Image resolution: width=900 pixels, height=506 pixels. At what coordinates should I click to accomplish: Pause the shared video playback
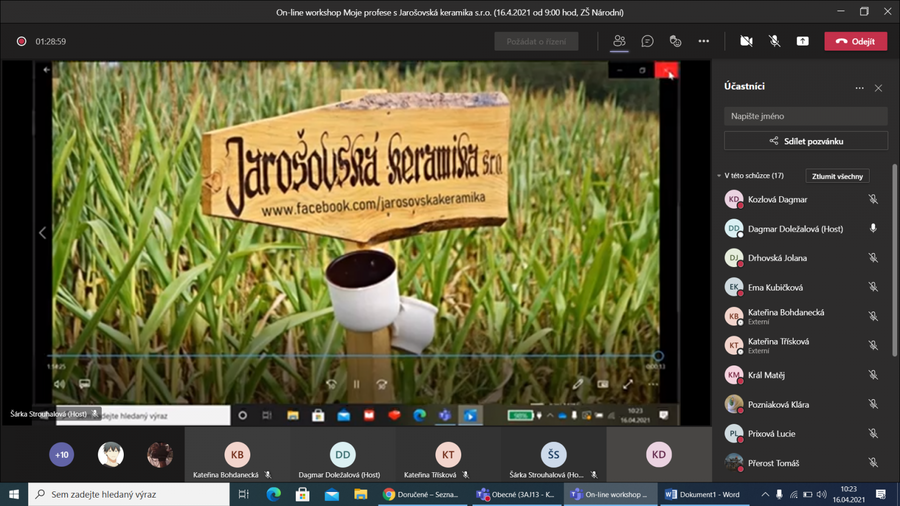tap(356, 384)
